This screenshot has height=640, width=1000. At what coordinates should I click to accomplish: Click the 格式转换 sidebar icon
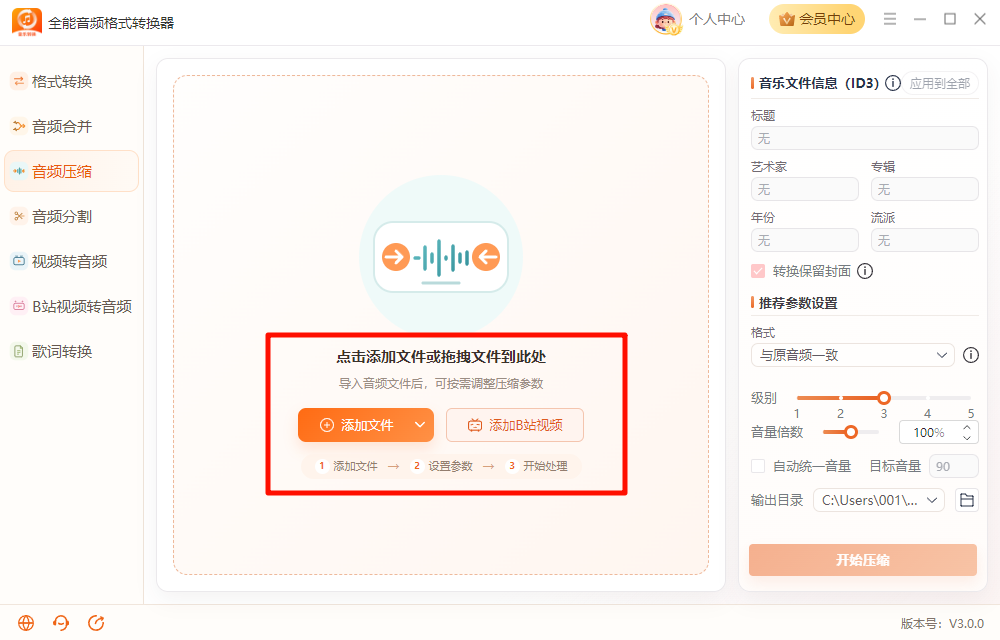point(19,82)
